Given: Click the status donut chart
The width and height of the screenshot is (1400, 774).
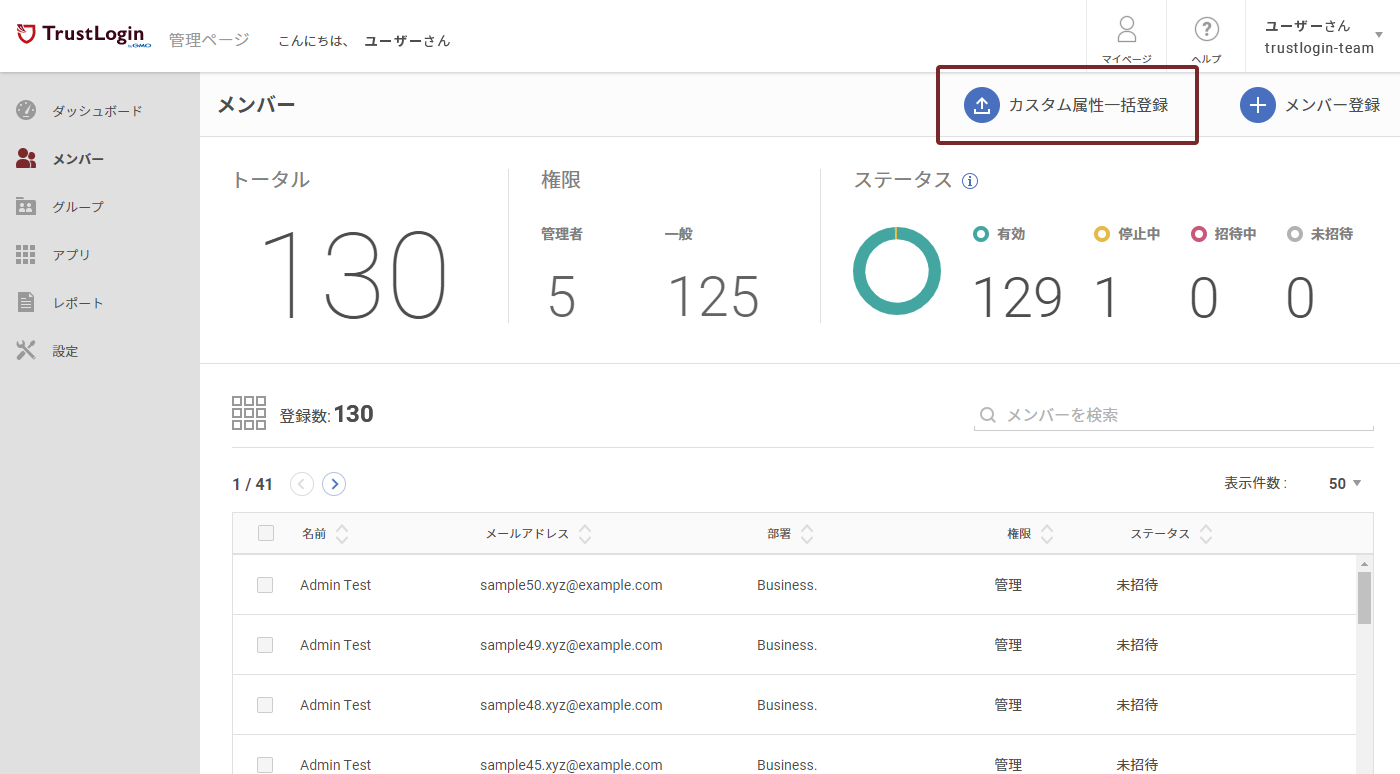Looking at the screenshot, I should (x=897, y=271).
